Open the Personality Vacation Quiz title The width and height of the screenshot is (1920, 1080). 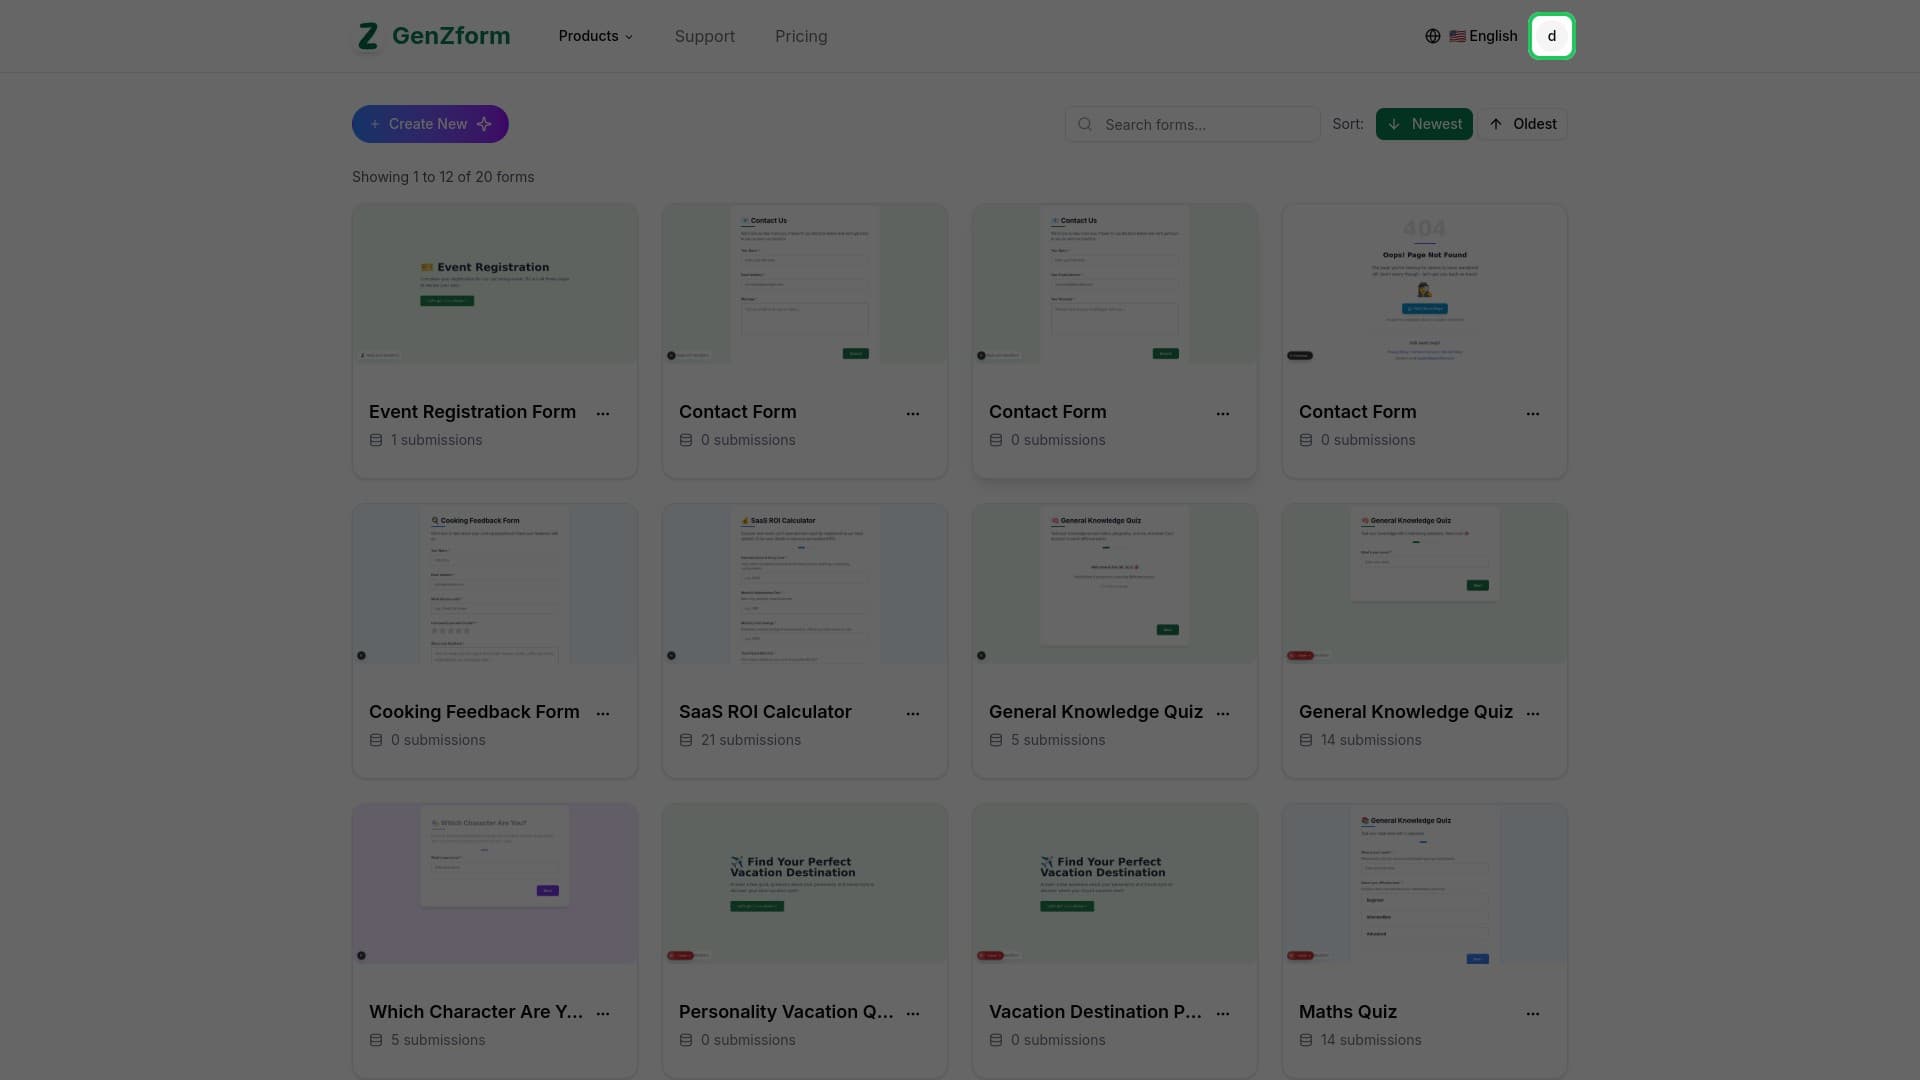click(785, 1012)
